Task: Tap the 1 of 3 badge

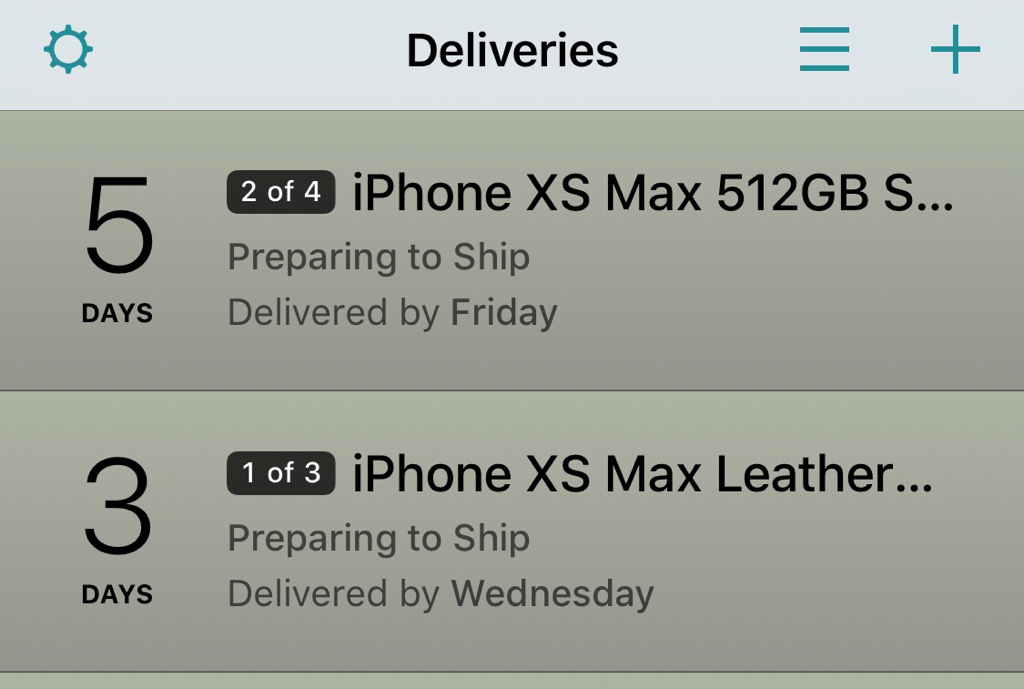Action: click(281, 473)
